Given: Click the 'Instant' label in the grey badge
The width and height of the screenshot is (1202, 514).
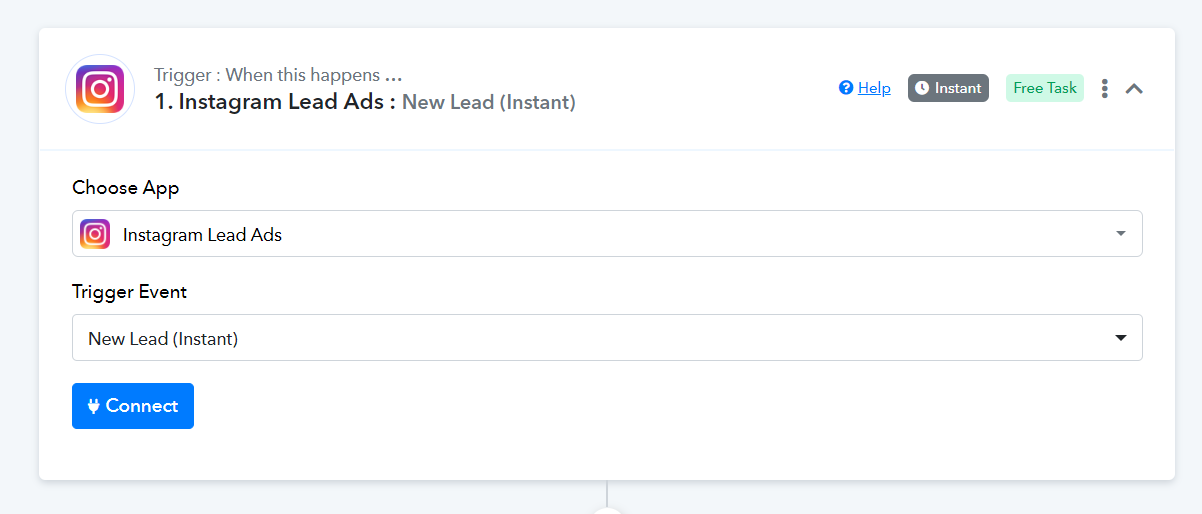Looking at the screenshot, I should tap(957, 88).
